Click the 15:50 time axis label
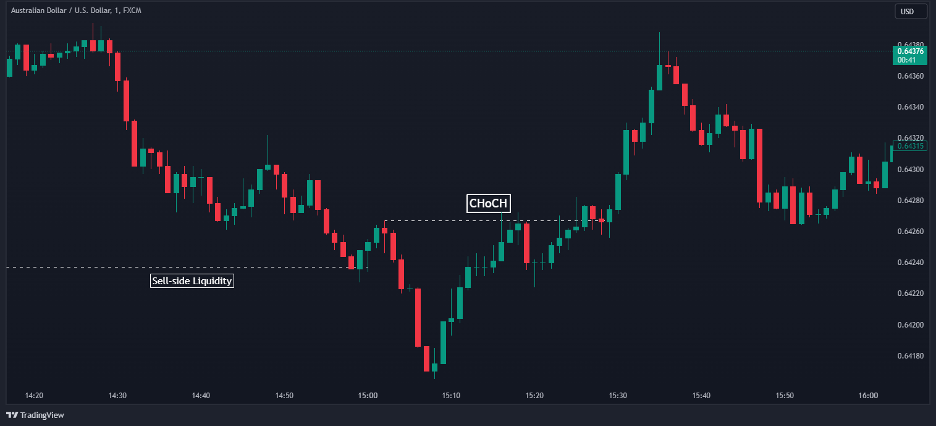 pos(784,396)
